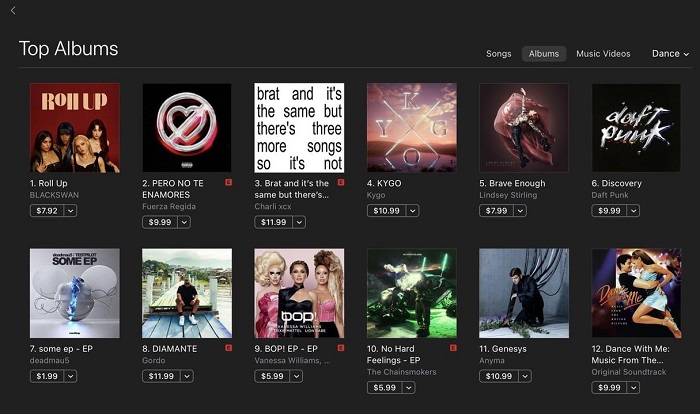700x414 pixels.
Task: Open the Daft Punk Discovery album artwork
Action: point(636,128)
